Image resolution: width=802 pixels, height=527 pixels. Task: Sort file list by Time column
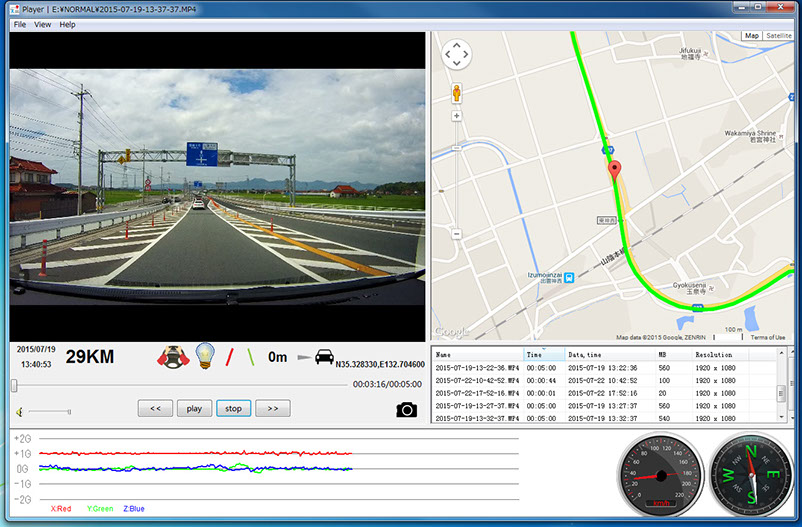click(545, 355)
